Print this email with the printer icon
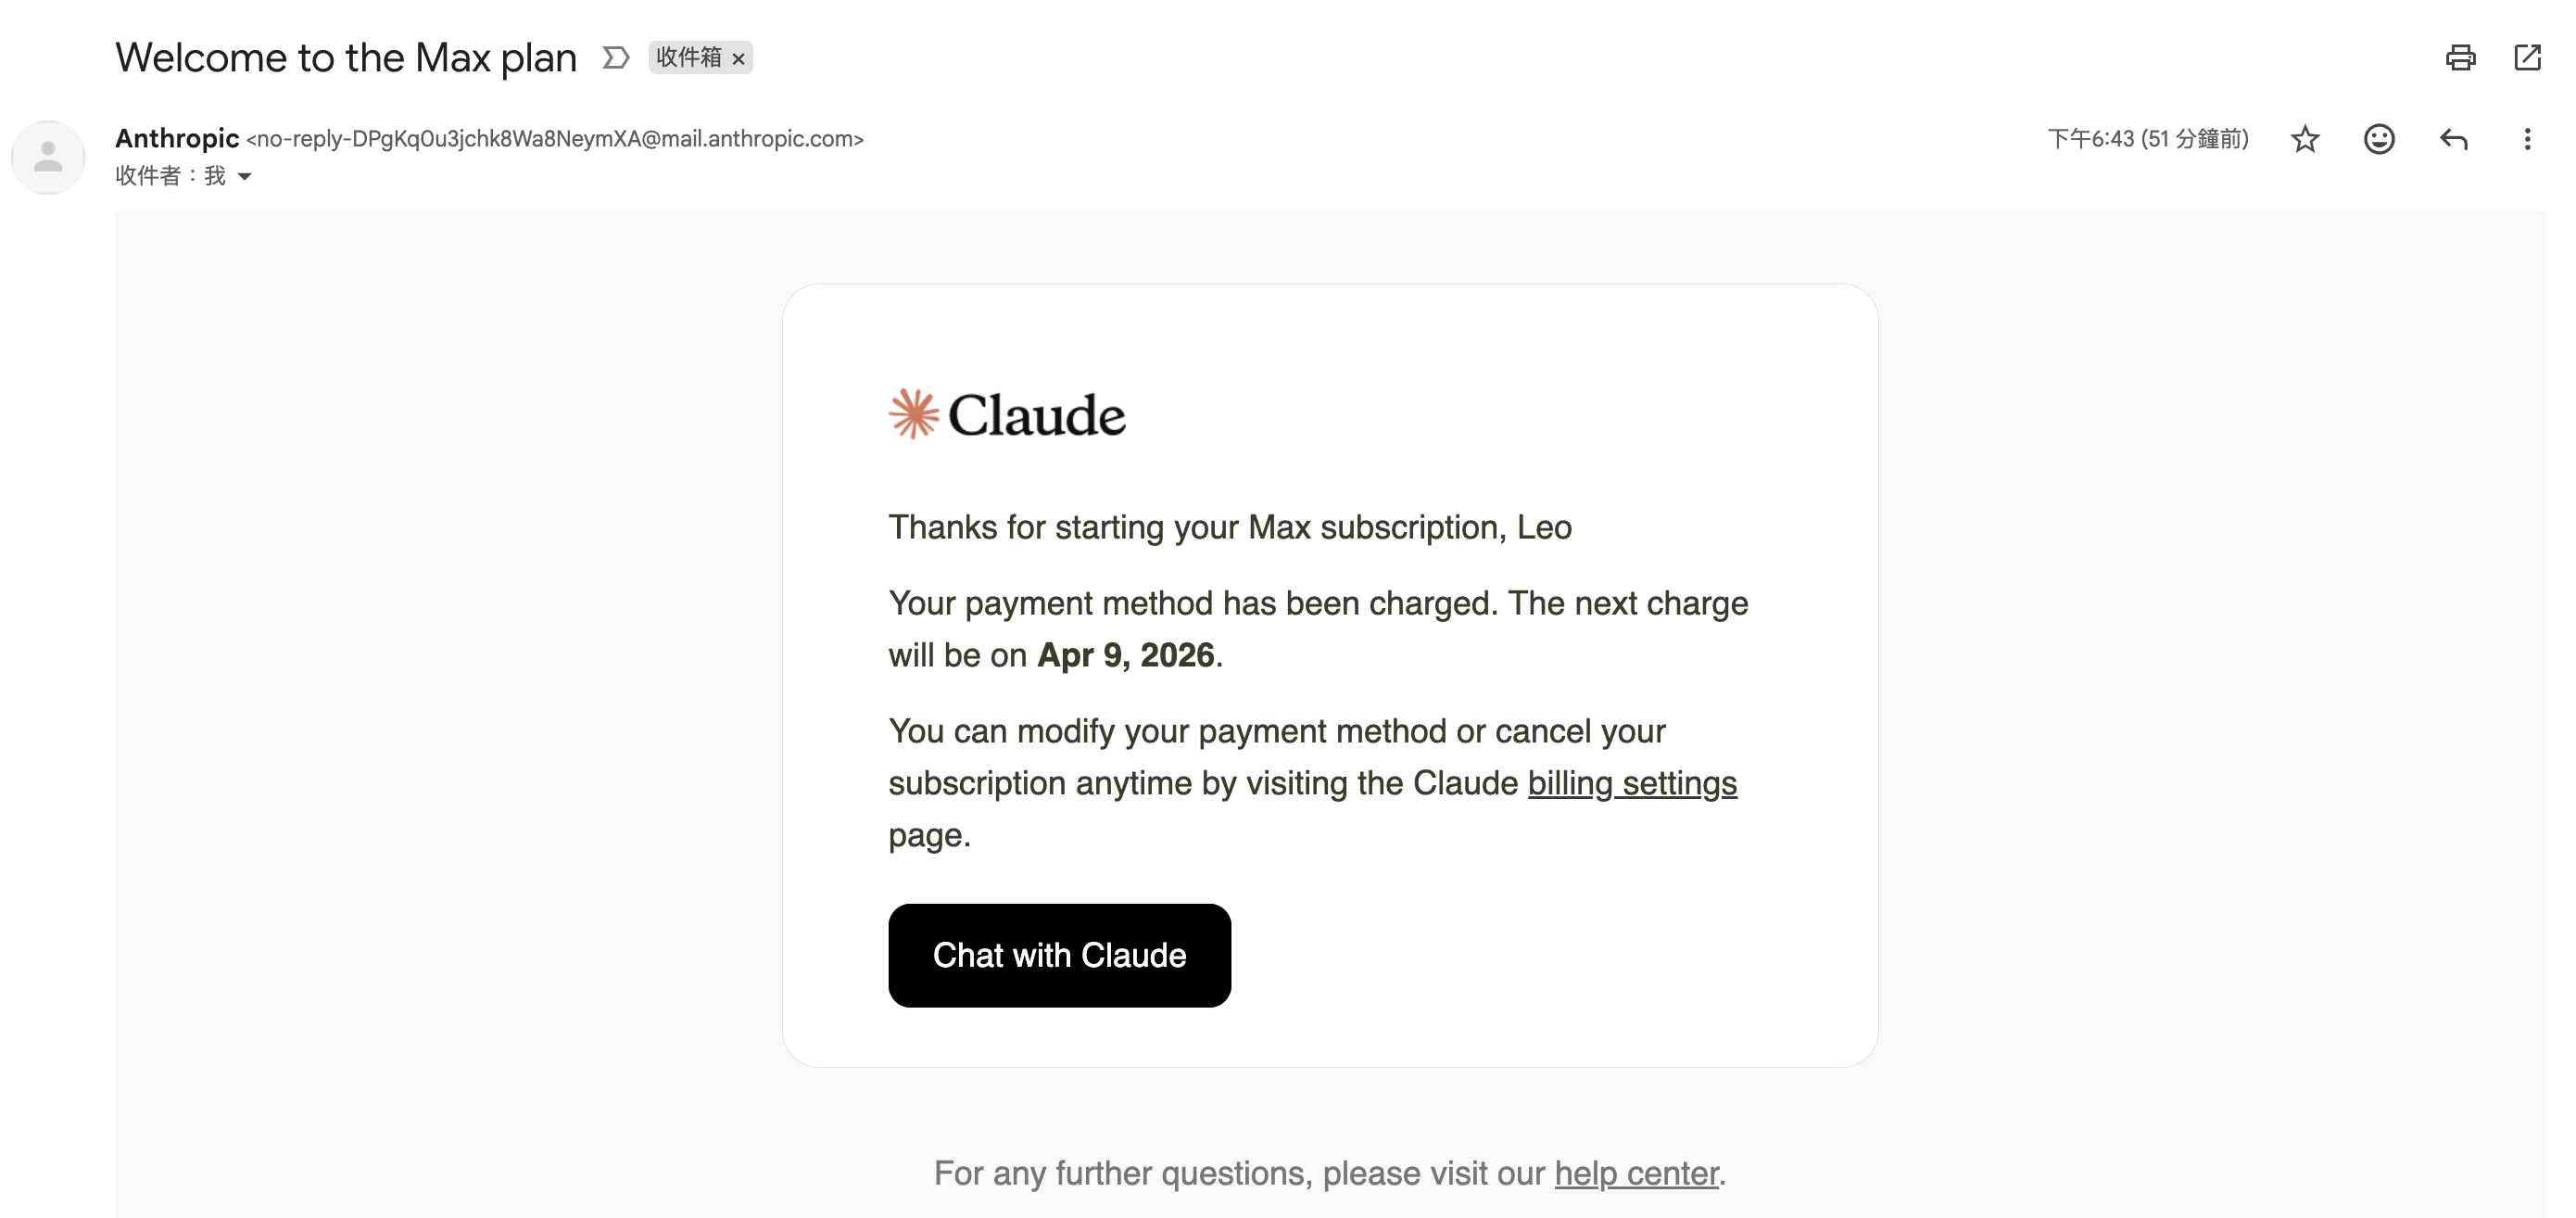2576x1218 pixels. click(x=2460, y=58)
